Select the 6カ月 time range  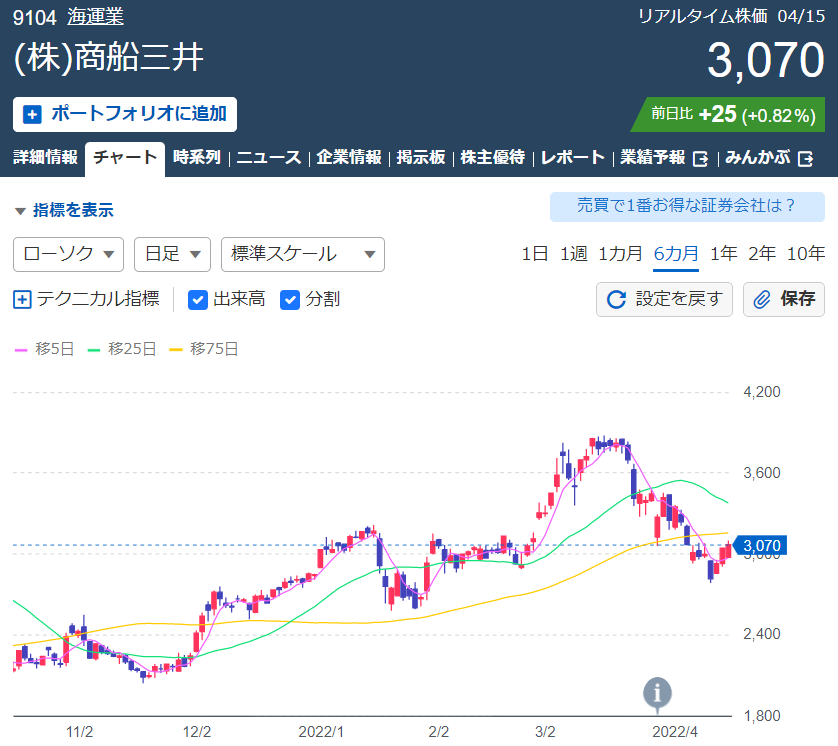pyautogui.click(x=676, y=253)
